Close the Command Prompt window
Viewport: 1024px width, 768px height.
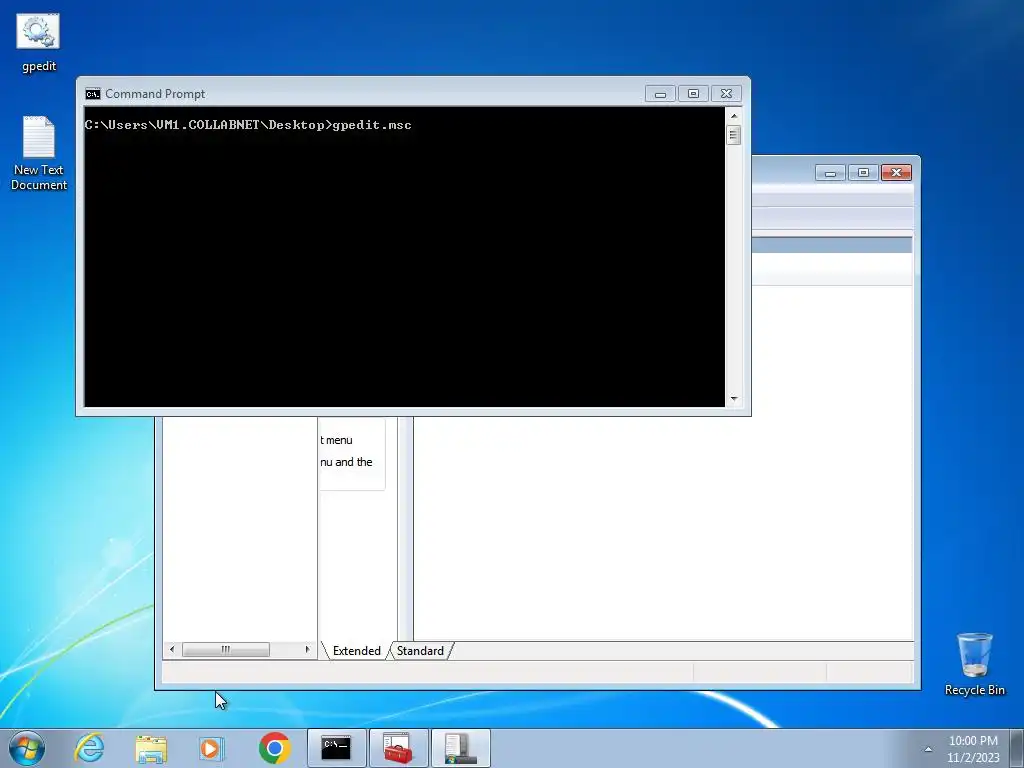coord(726,94)
